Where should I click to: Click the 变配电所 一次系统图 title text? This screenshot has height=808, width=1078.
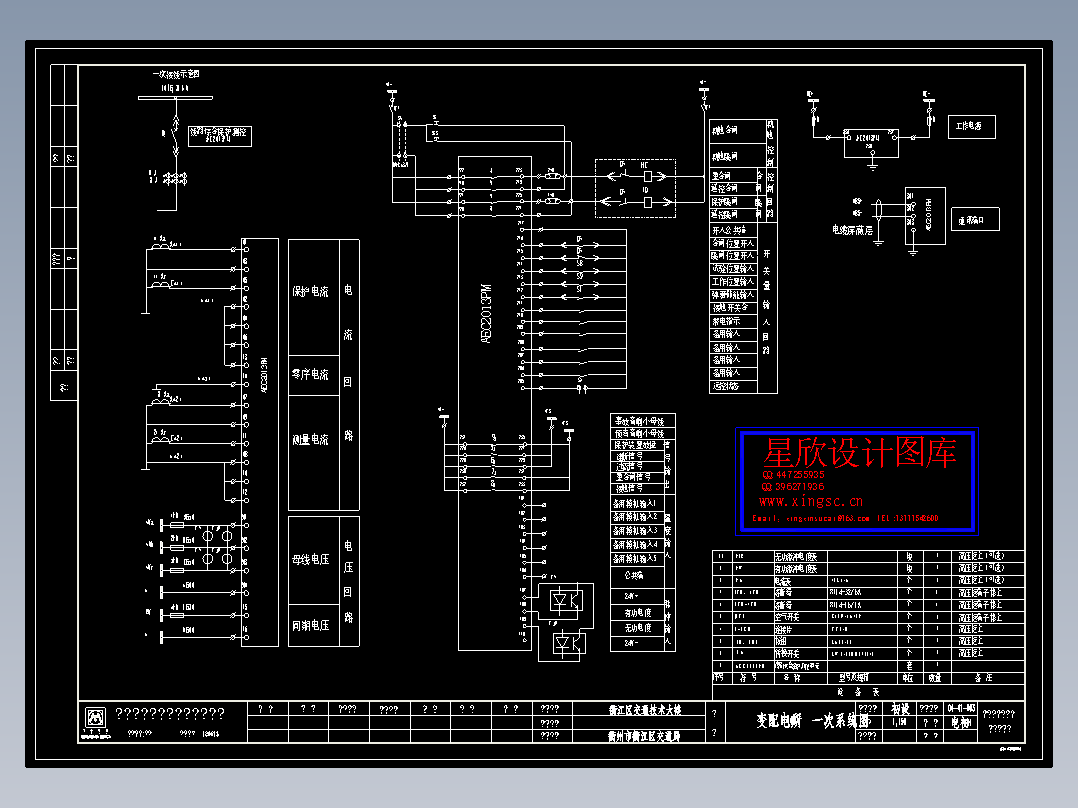pyautogui.click(x=811, y=721)
